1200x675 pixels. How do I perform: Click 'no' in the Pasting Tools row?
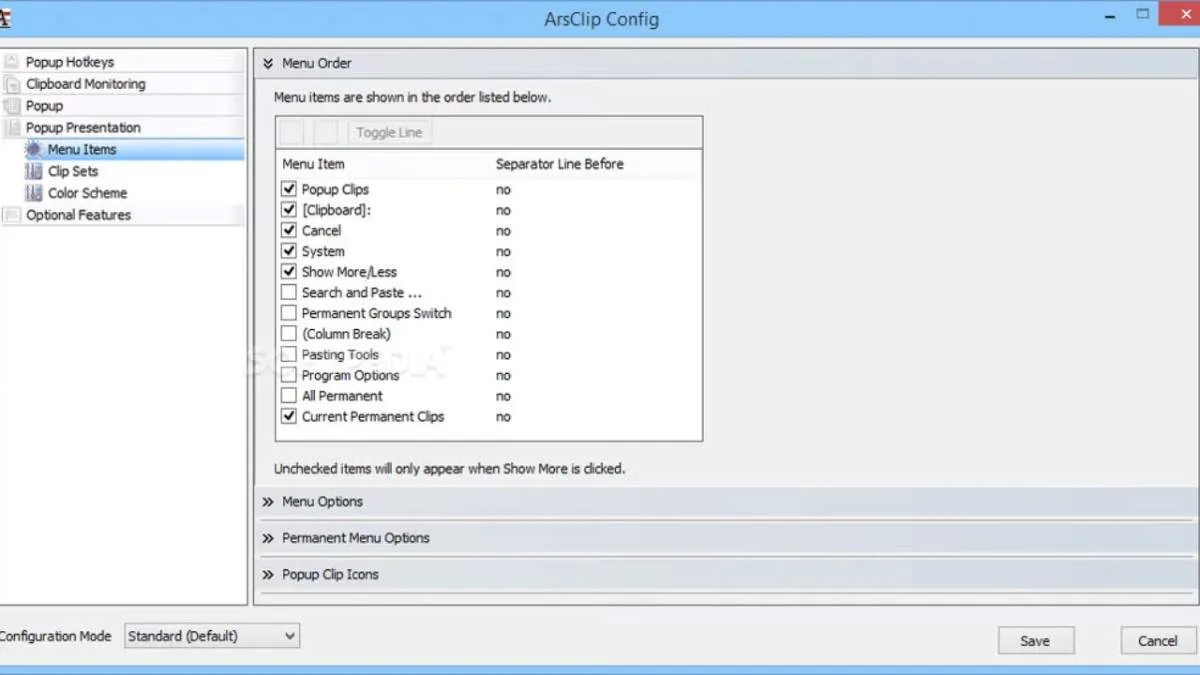[503, 355]
